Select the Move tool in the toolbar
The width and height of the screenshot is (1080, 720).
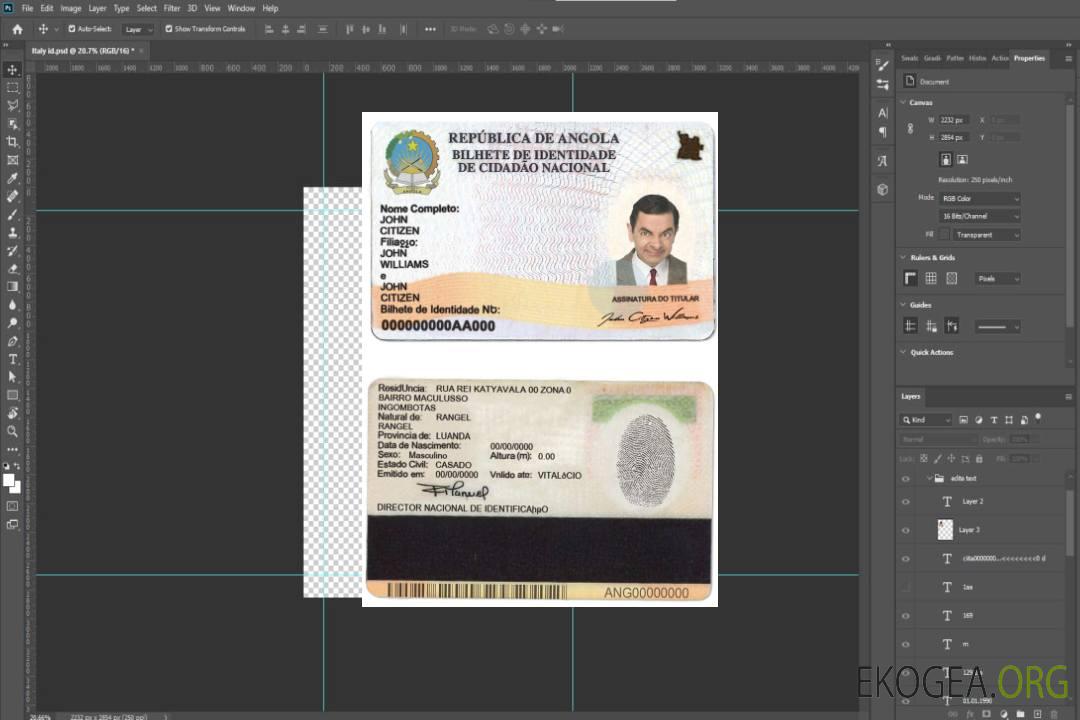[x=12, y=70]
